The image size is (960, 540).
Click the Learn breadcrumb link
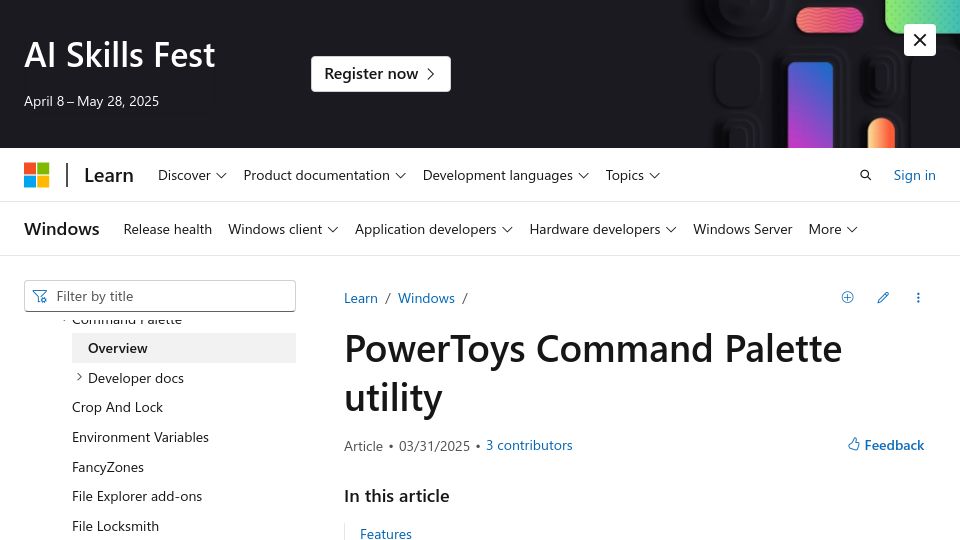(x=361, y=298)
